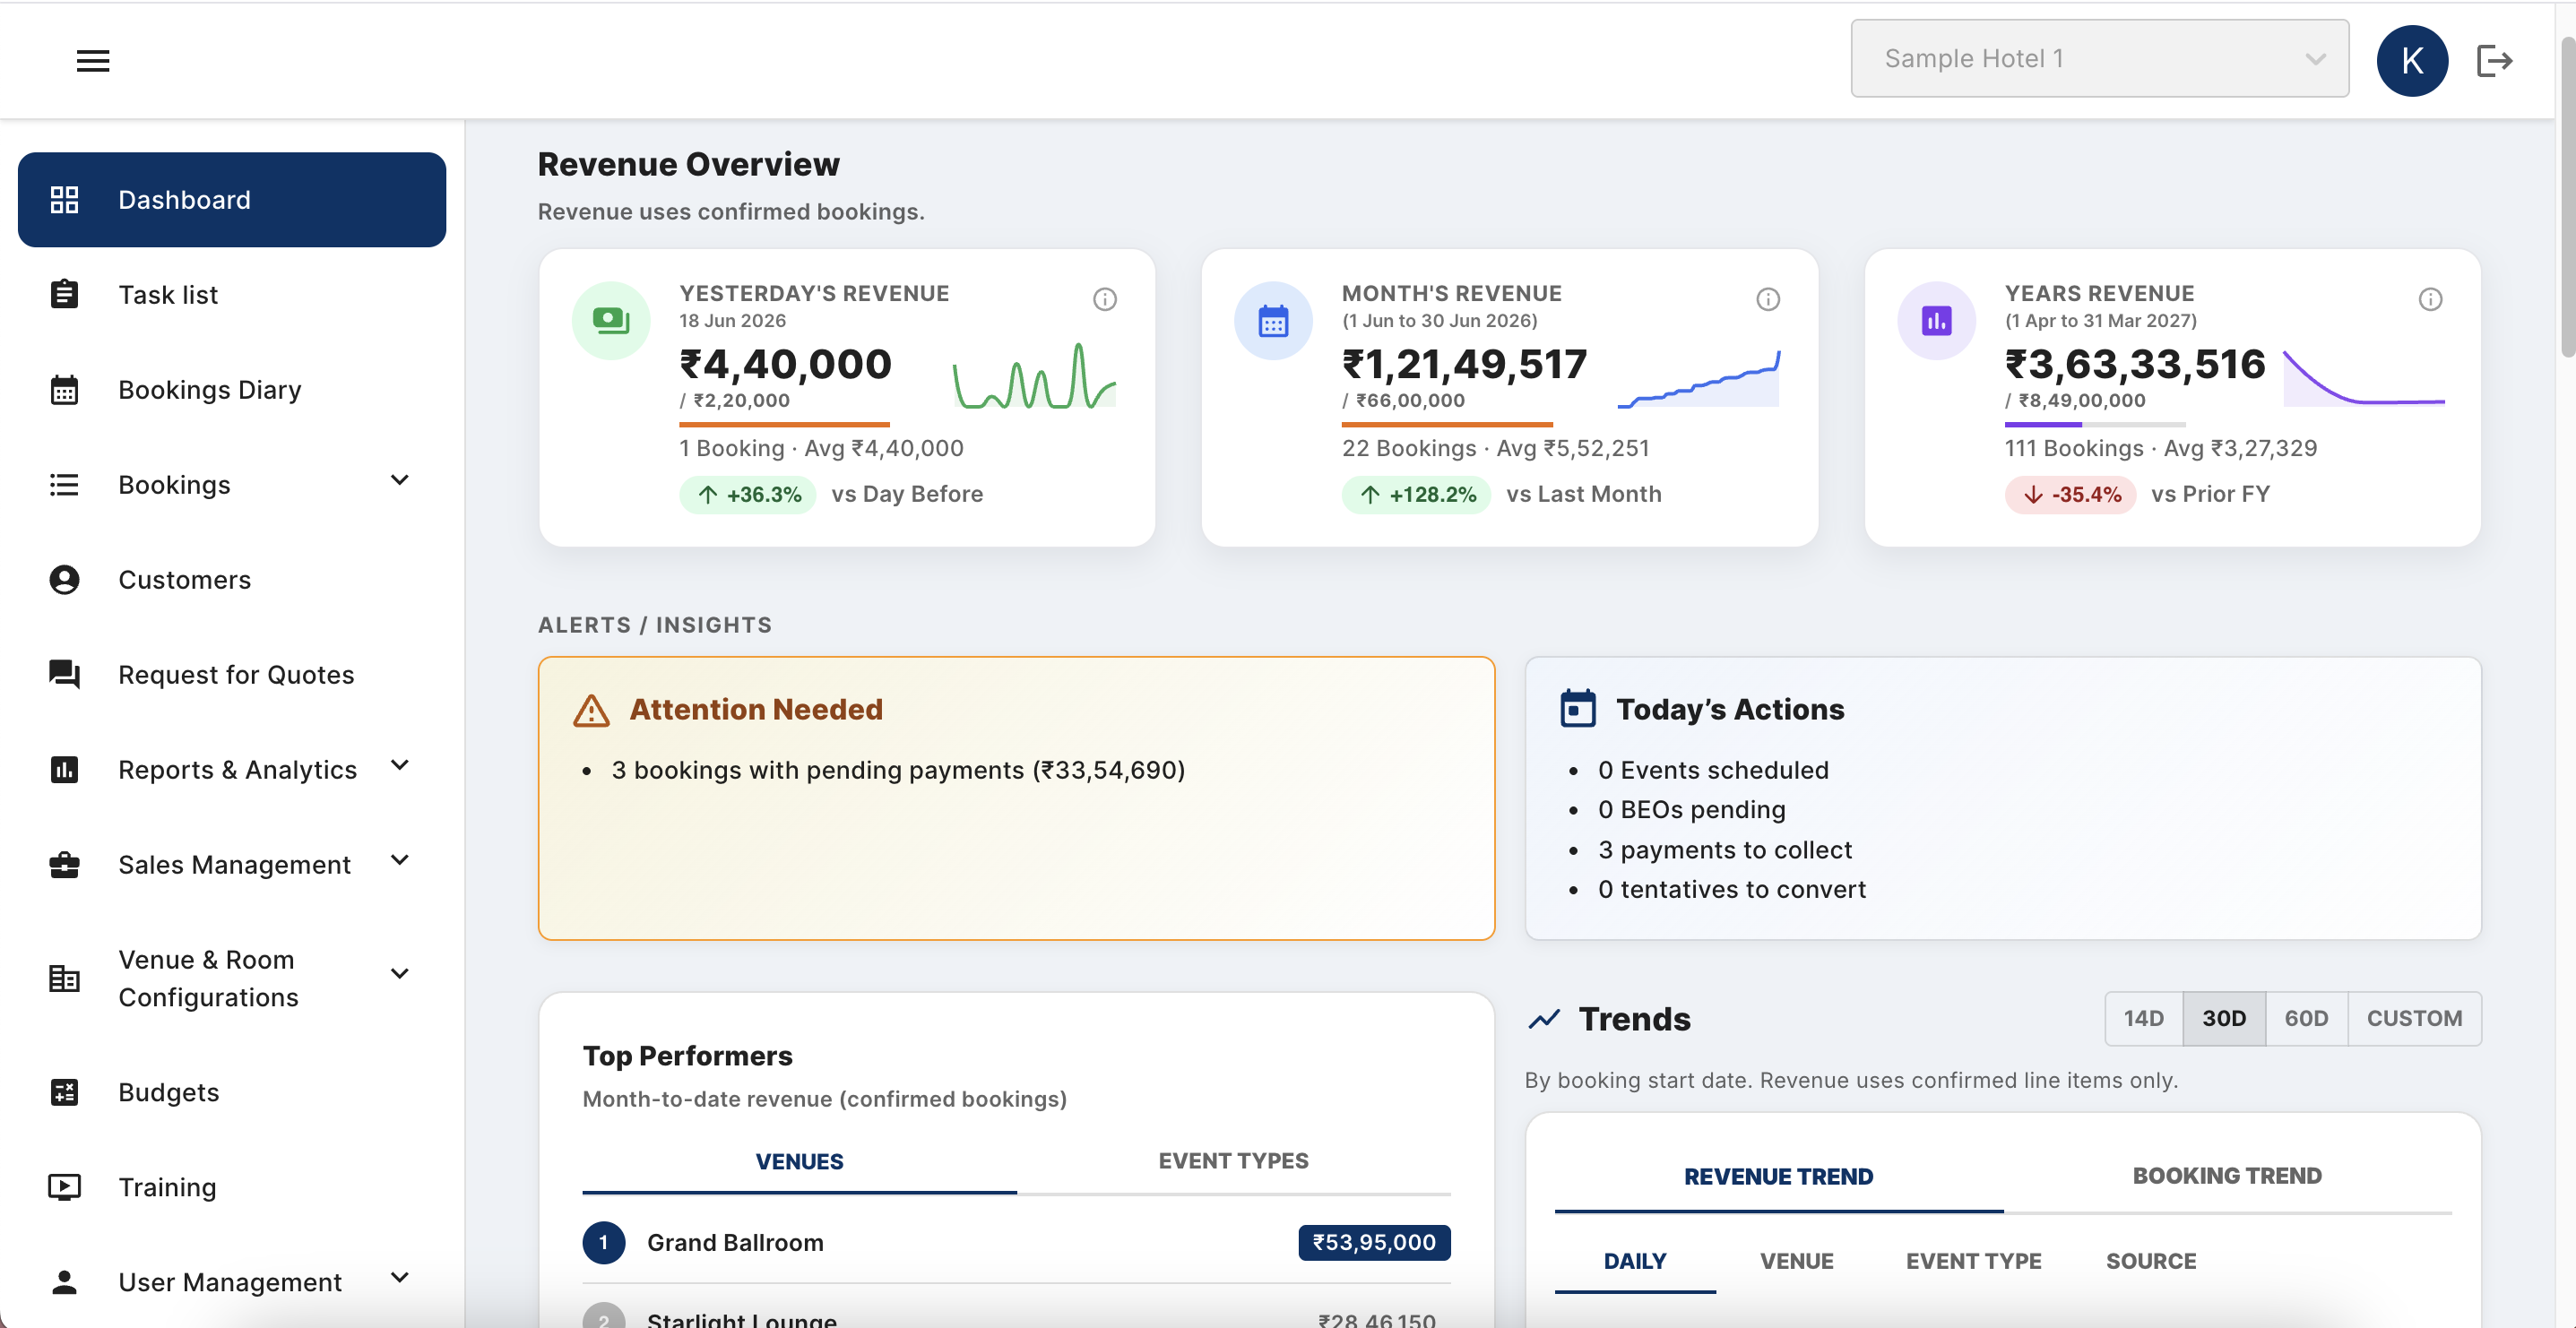The width and height of the screenshot is (2576, 1328).
Task: Click info icon on Month's Revenue card
Action: tap(1767, 299)
